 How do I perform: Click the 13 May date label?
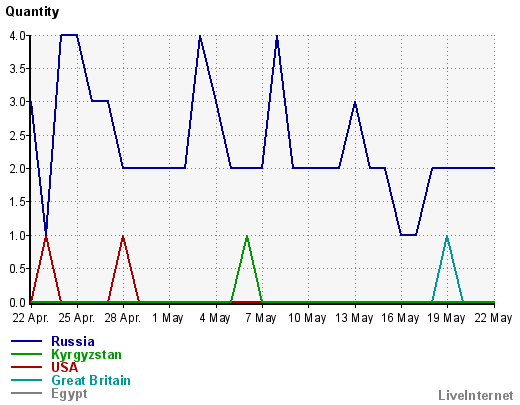point(354,318)
